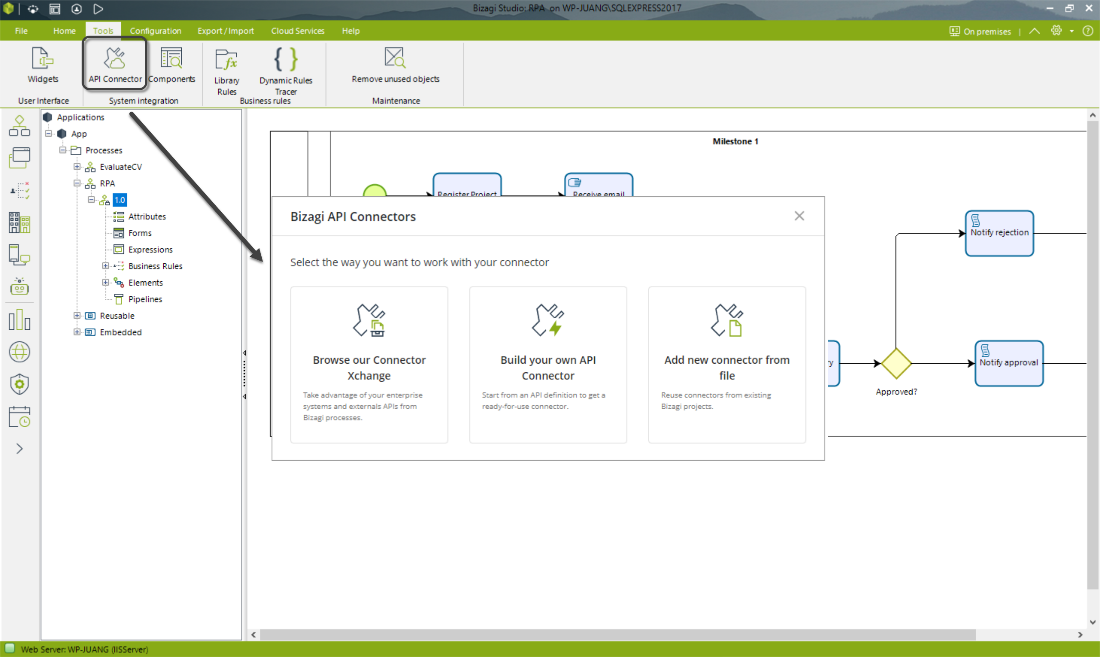Click the play Run icon in title bar

pos(98,9)
